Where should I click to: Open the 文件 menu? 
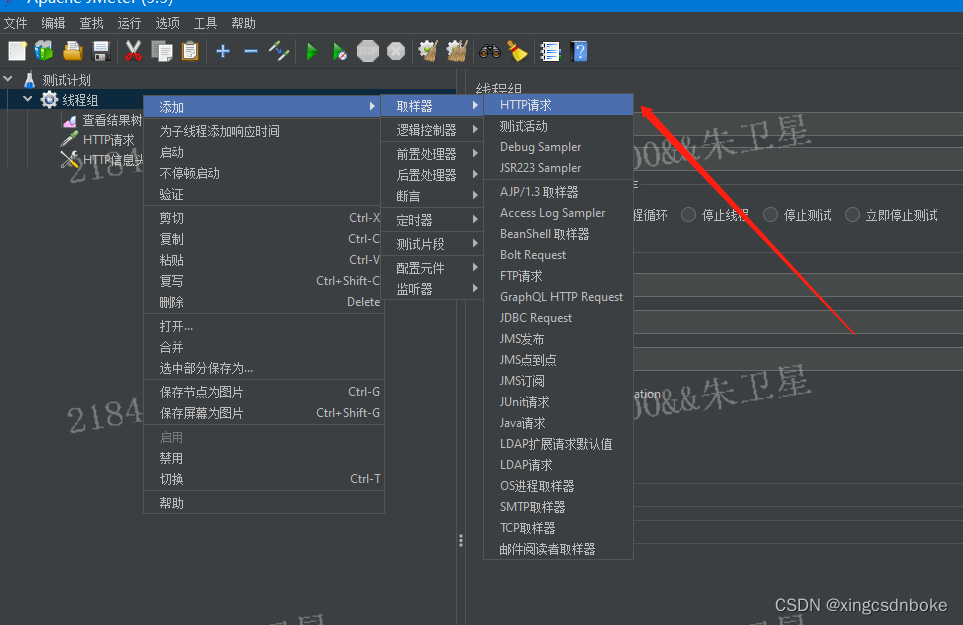click(x=15, y=23)
